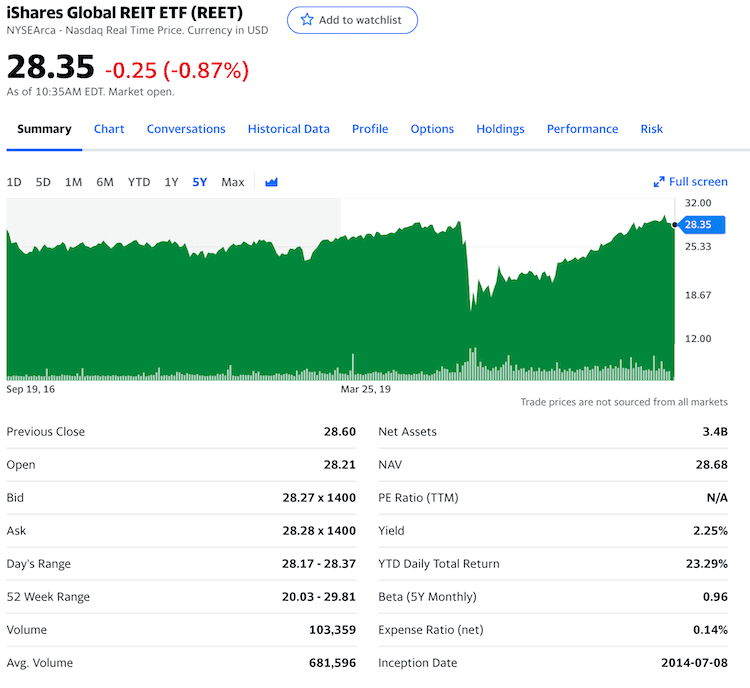The height and width of the screenshot is (688, 750).
Task: Select the 5Y chart range
Action: coord(199,182)
